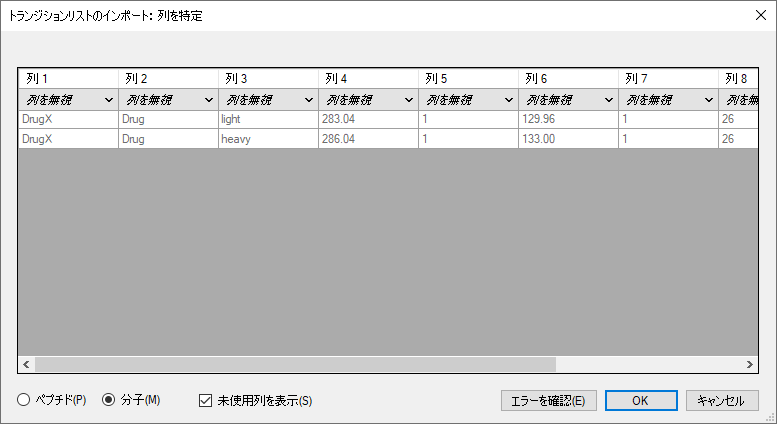Click the 列 4 column header
This screenshot has height=424, width=777.
point(368,79)
